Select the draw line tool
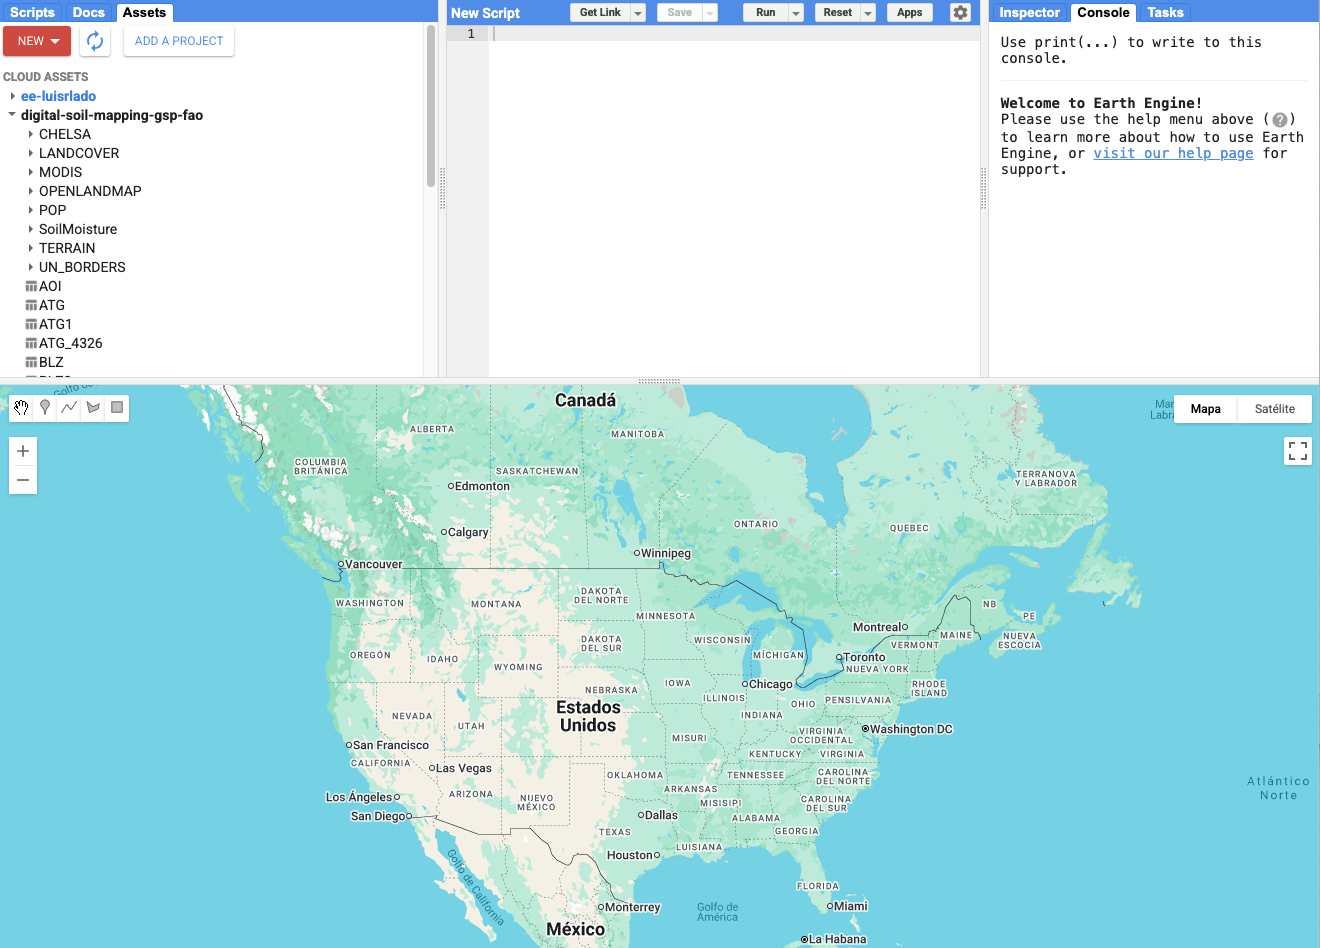The width and height of the screenshot is (1320, 948). (69, 408)
